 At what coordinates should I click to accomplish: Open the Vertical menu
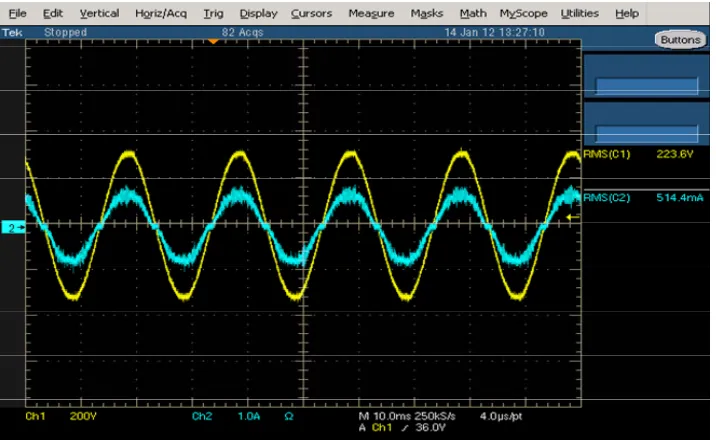tap(99, 14)
